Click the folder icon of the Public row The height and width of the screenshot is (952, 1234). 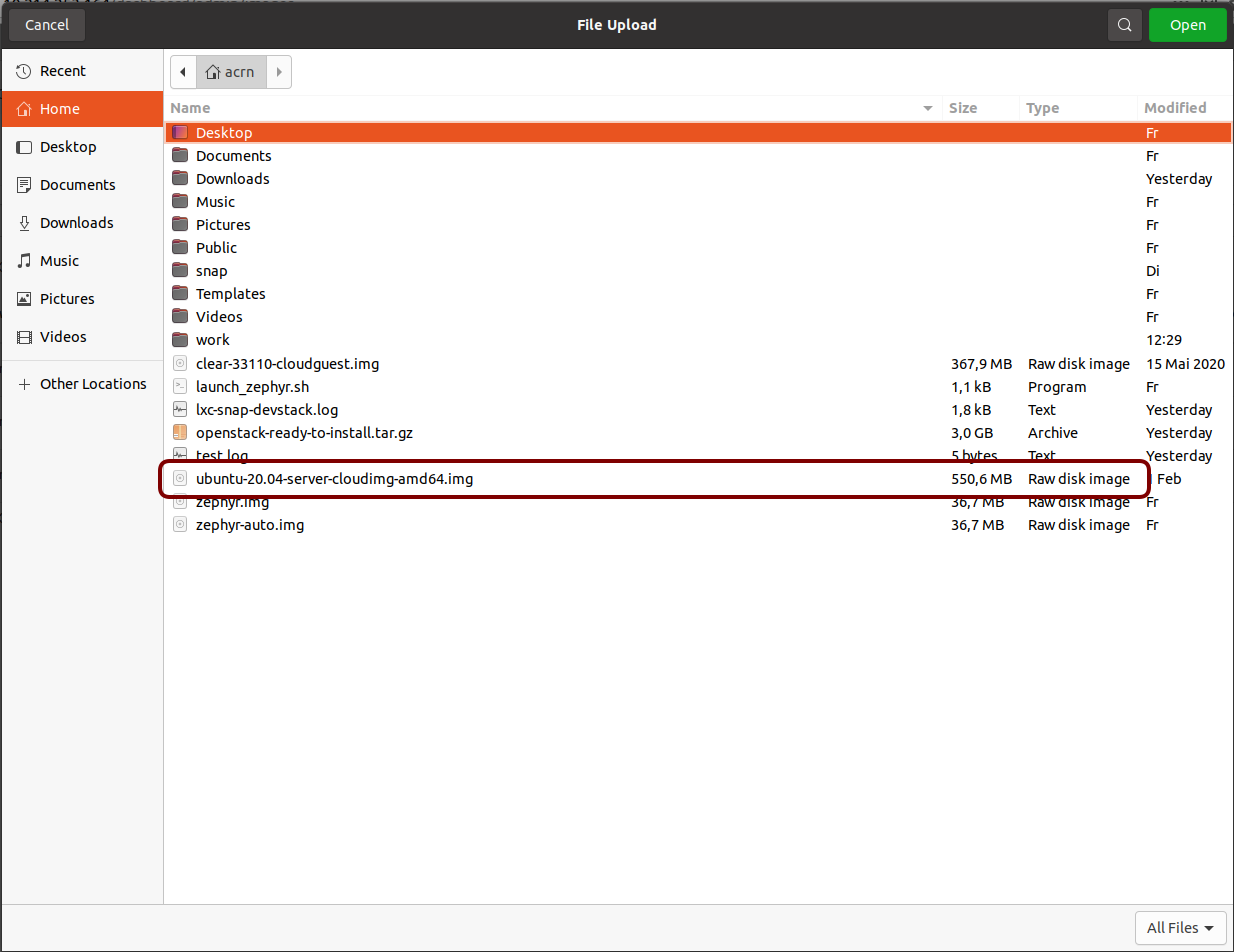click(x=180, y=247)
